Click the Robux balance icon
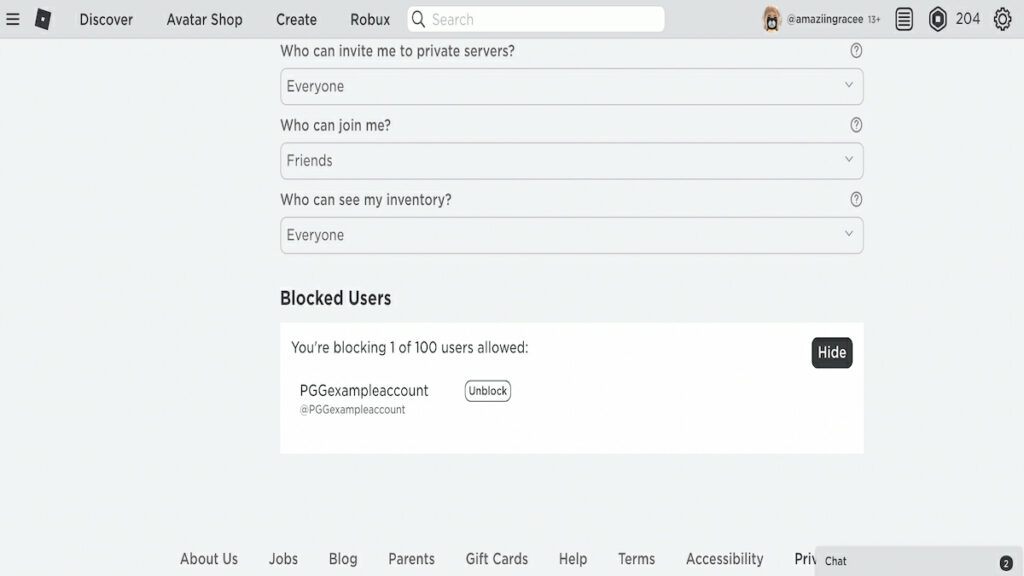The height and width of the screenshot is (576, 1024). click(937, 19)
